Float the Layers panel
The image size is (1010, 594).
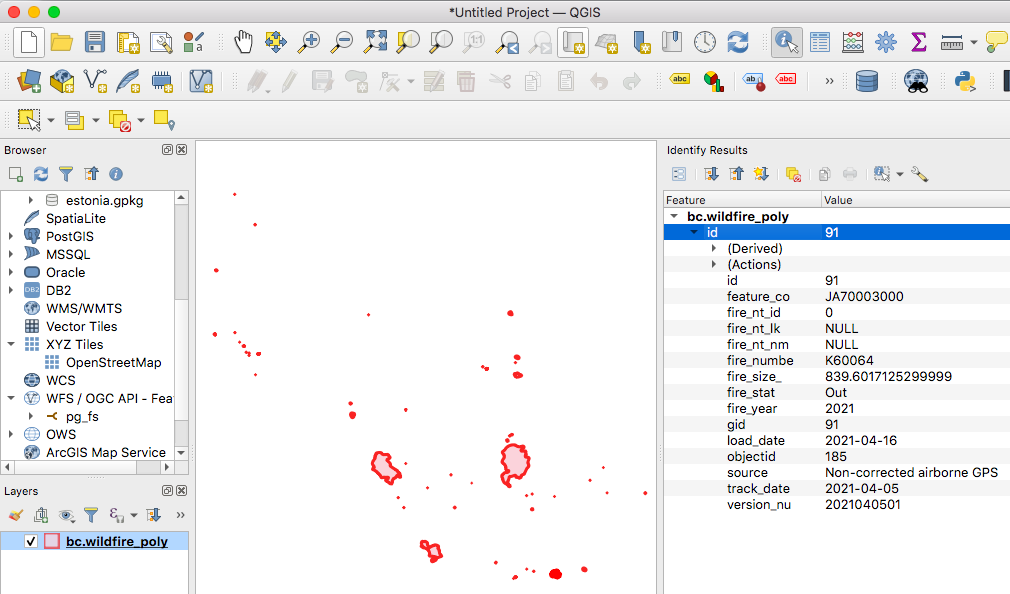tap(167, 490)
